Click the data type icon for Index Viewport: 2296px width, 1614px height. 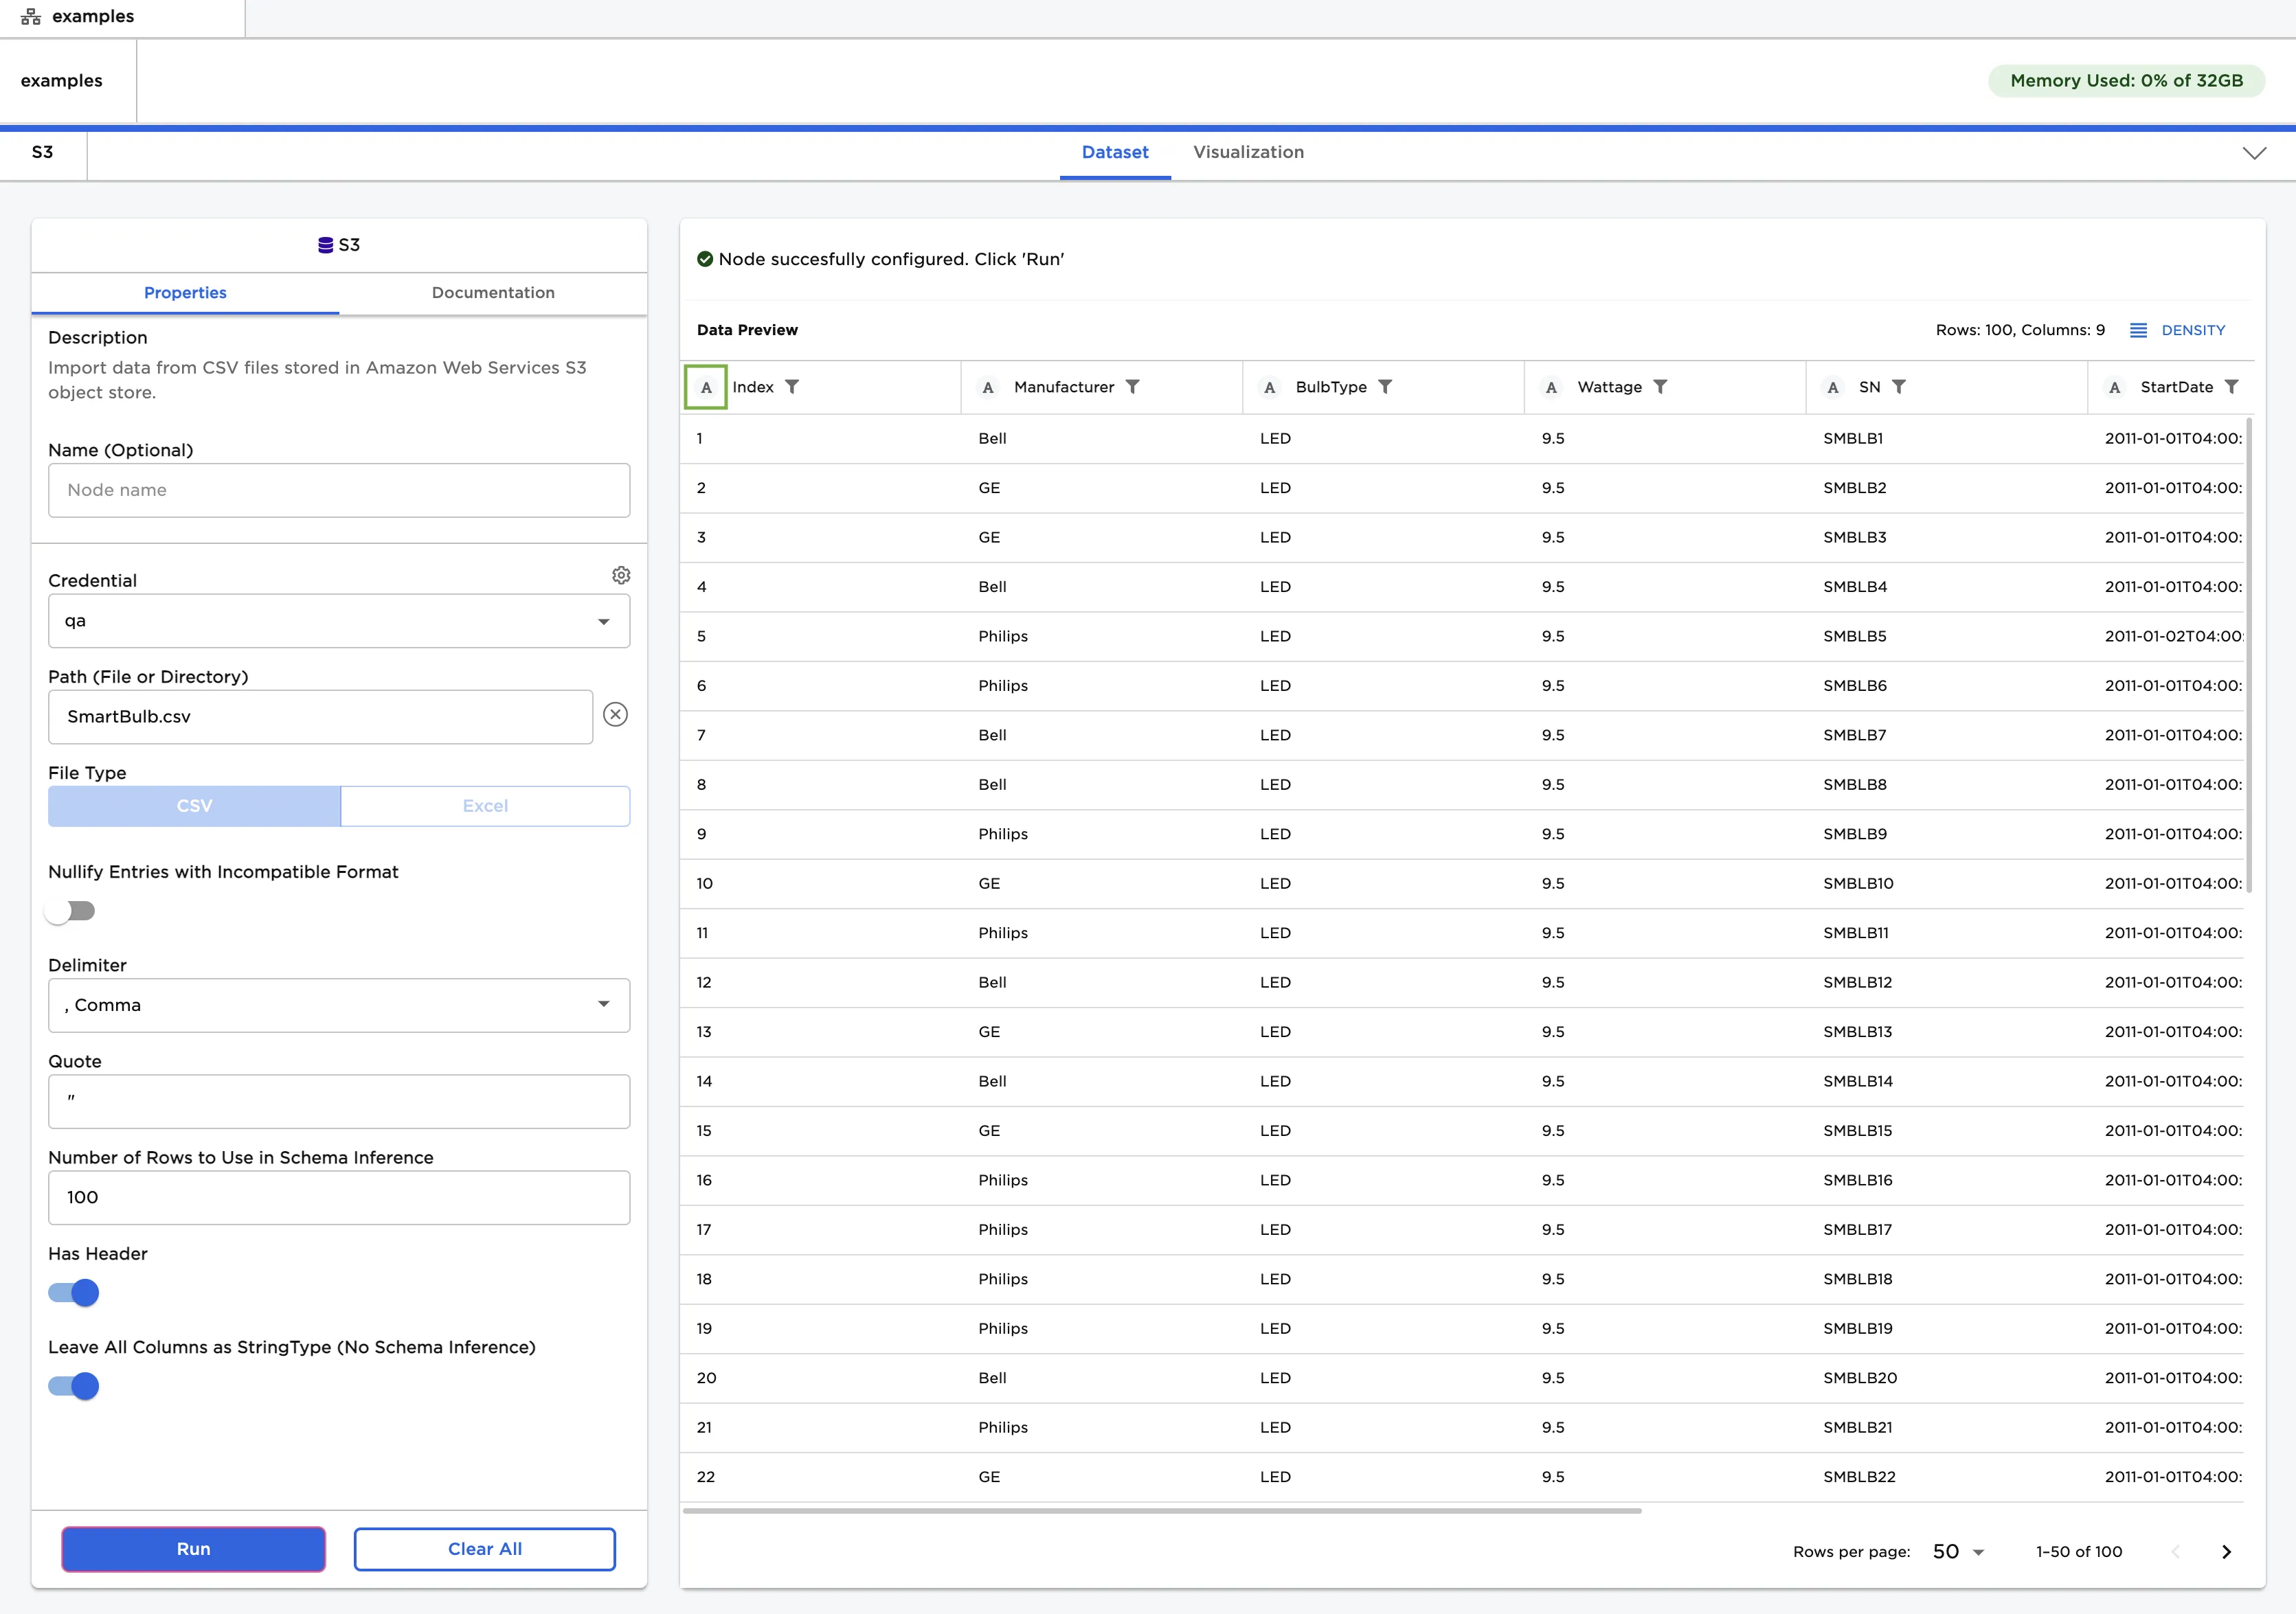tap(706, 387)
